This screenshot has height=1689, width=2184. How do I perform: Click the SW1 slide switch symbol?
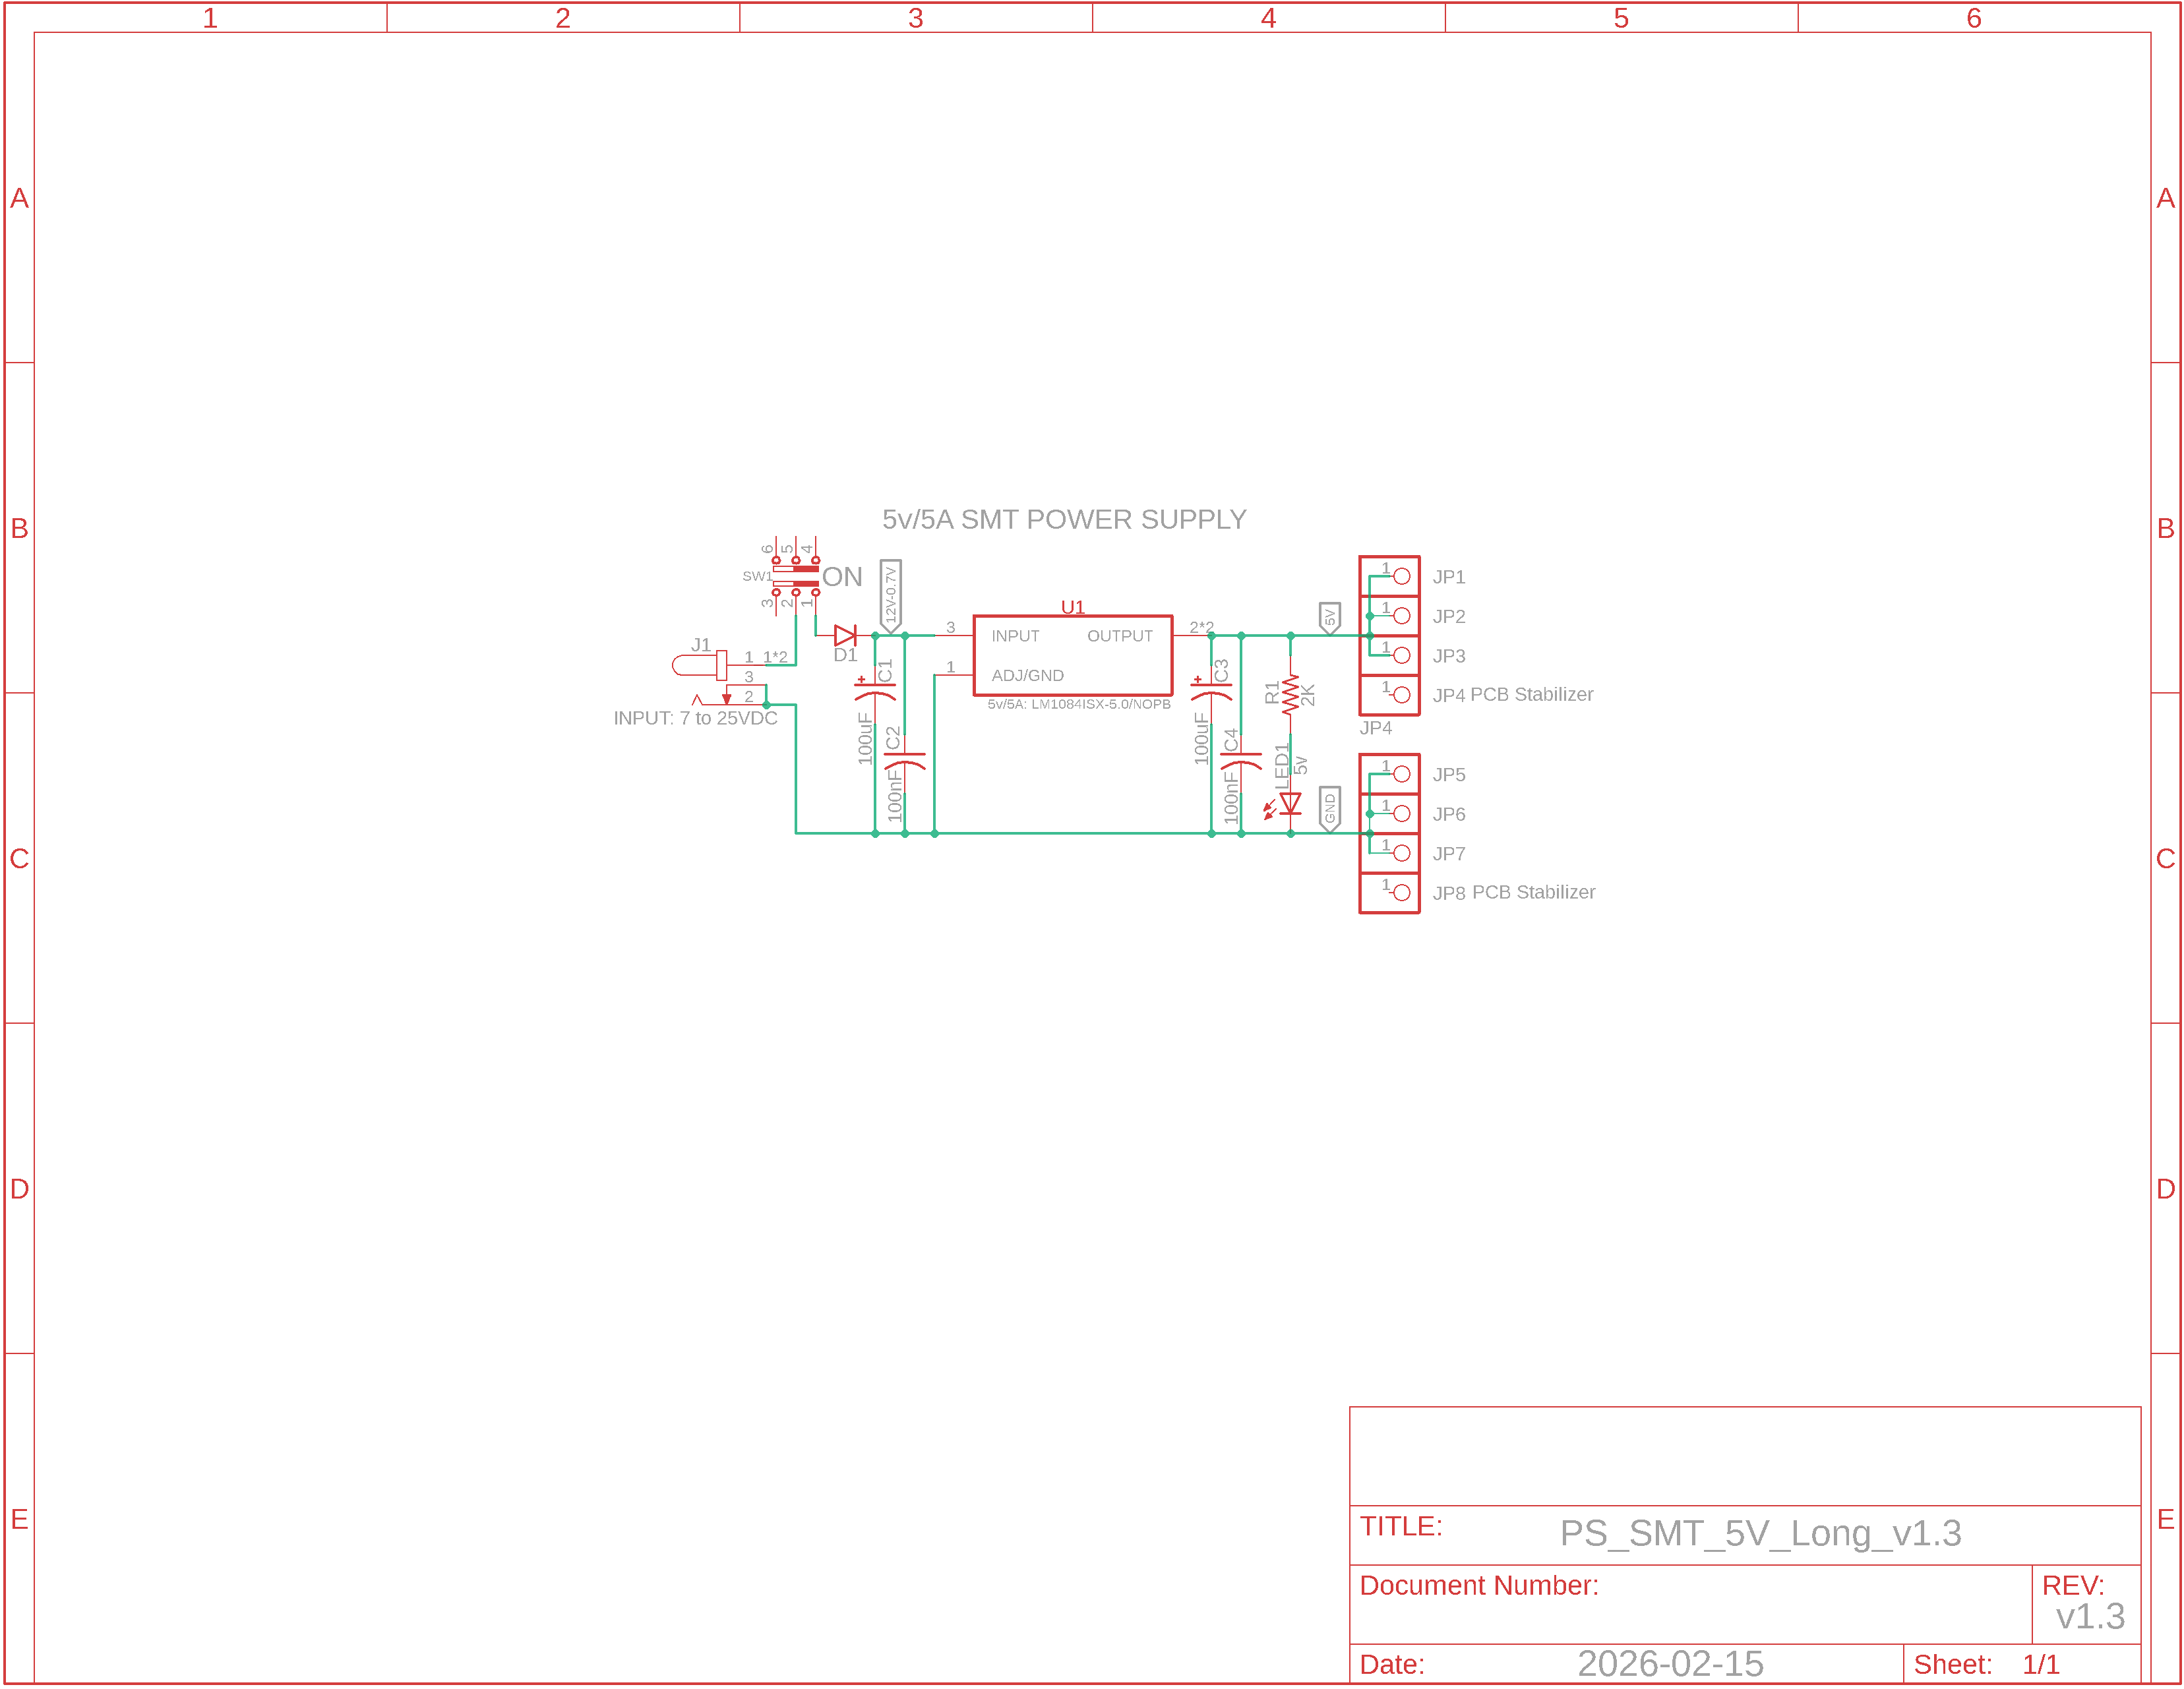796,577
